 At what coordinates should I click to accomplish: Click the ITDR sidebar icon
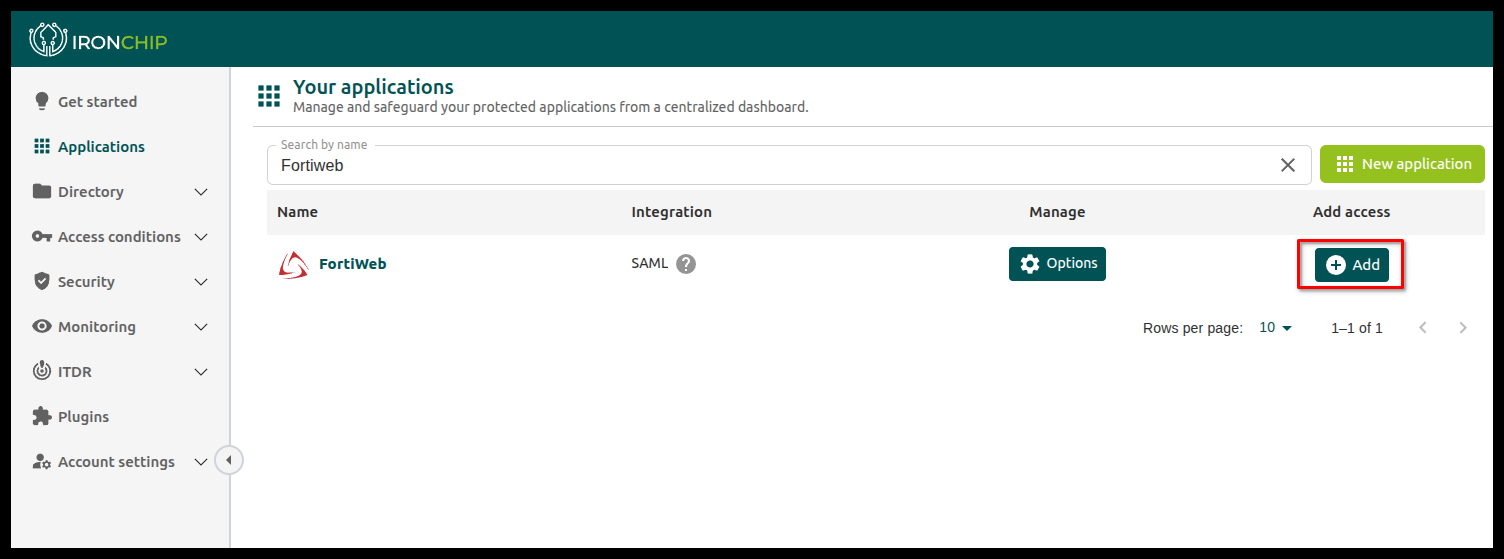point(41,371)
